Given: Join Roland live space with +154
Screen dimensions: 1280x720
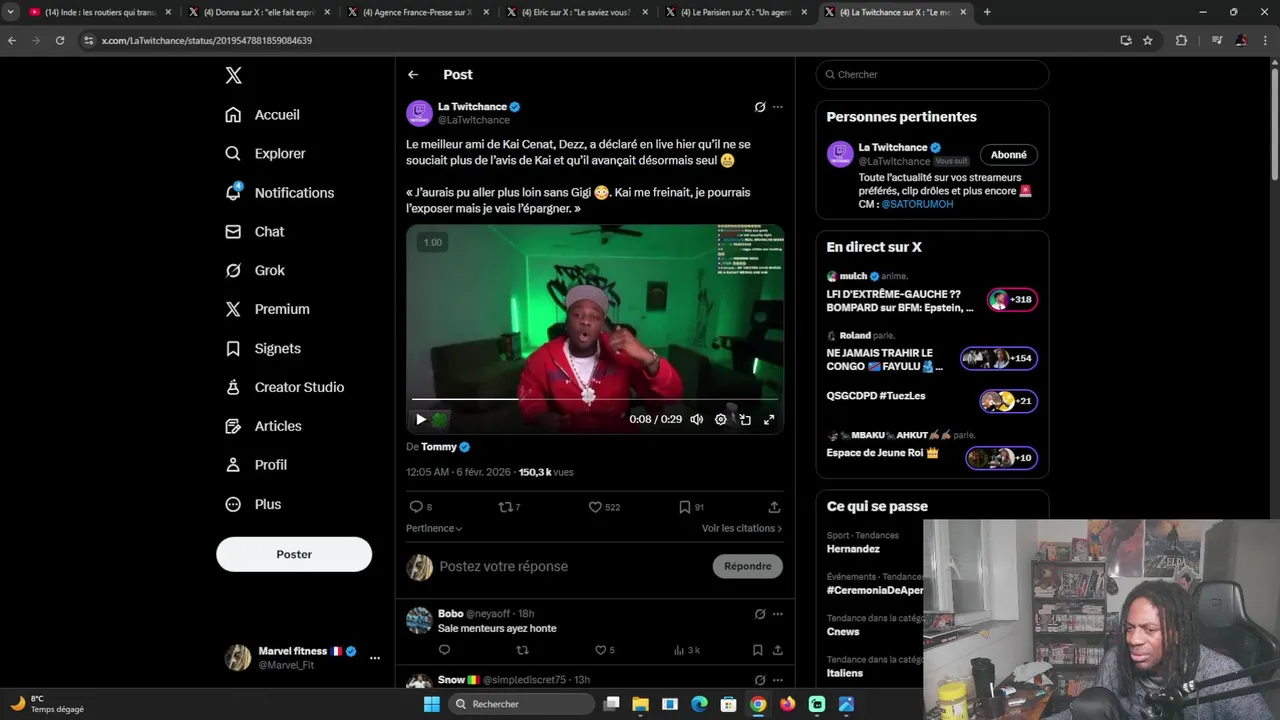Looking at the screenshot, I should (x=999, y=358).
